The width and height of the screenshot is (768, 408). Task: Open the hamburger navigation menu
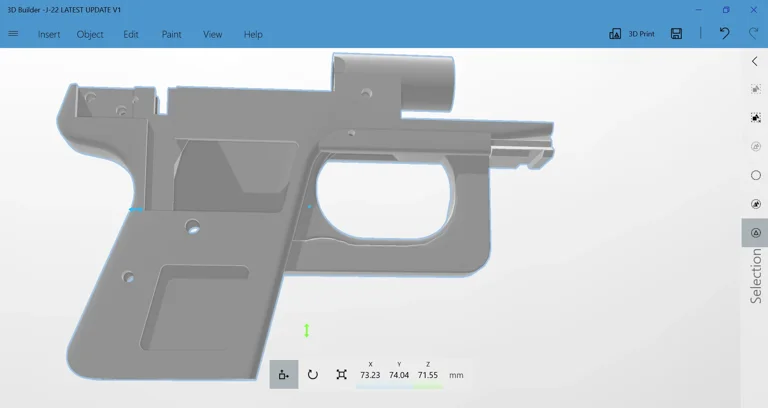(x=13, y=34)
